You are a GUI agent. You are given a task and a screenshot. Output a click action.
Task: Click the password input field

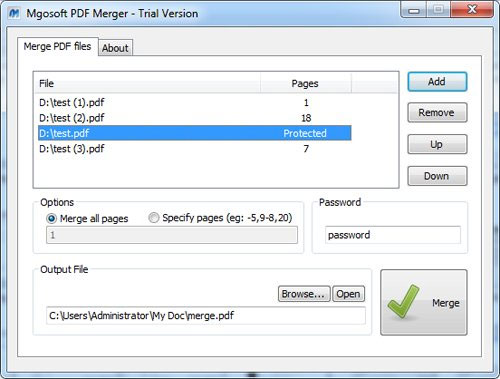click(x=393, y=235)
